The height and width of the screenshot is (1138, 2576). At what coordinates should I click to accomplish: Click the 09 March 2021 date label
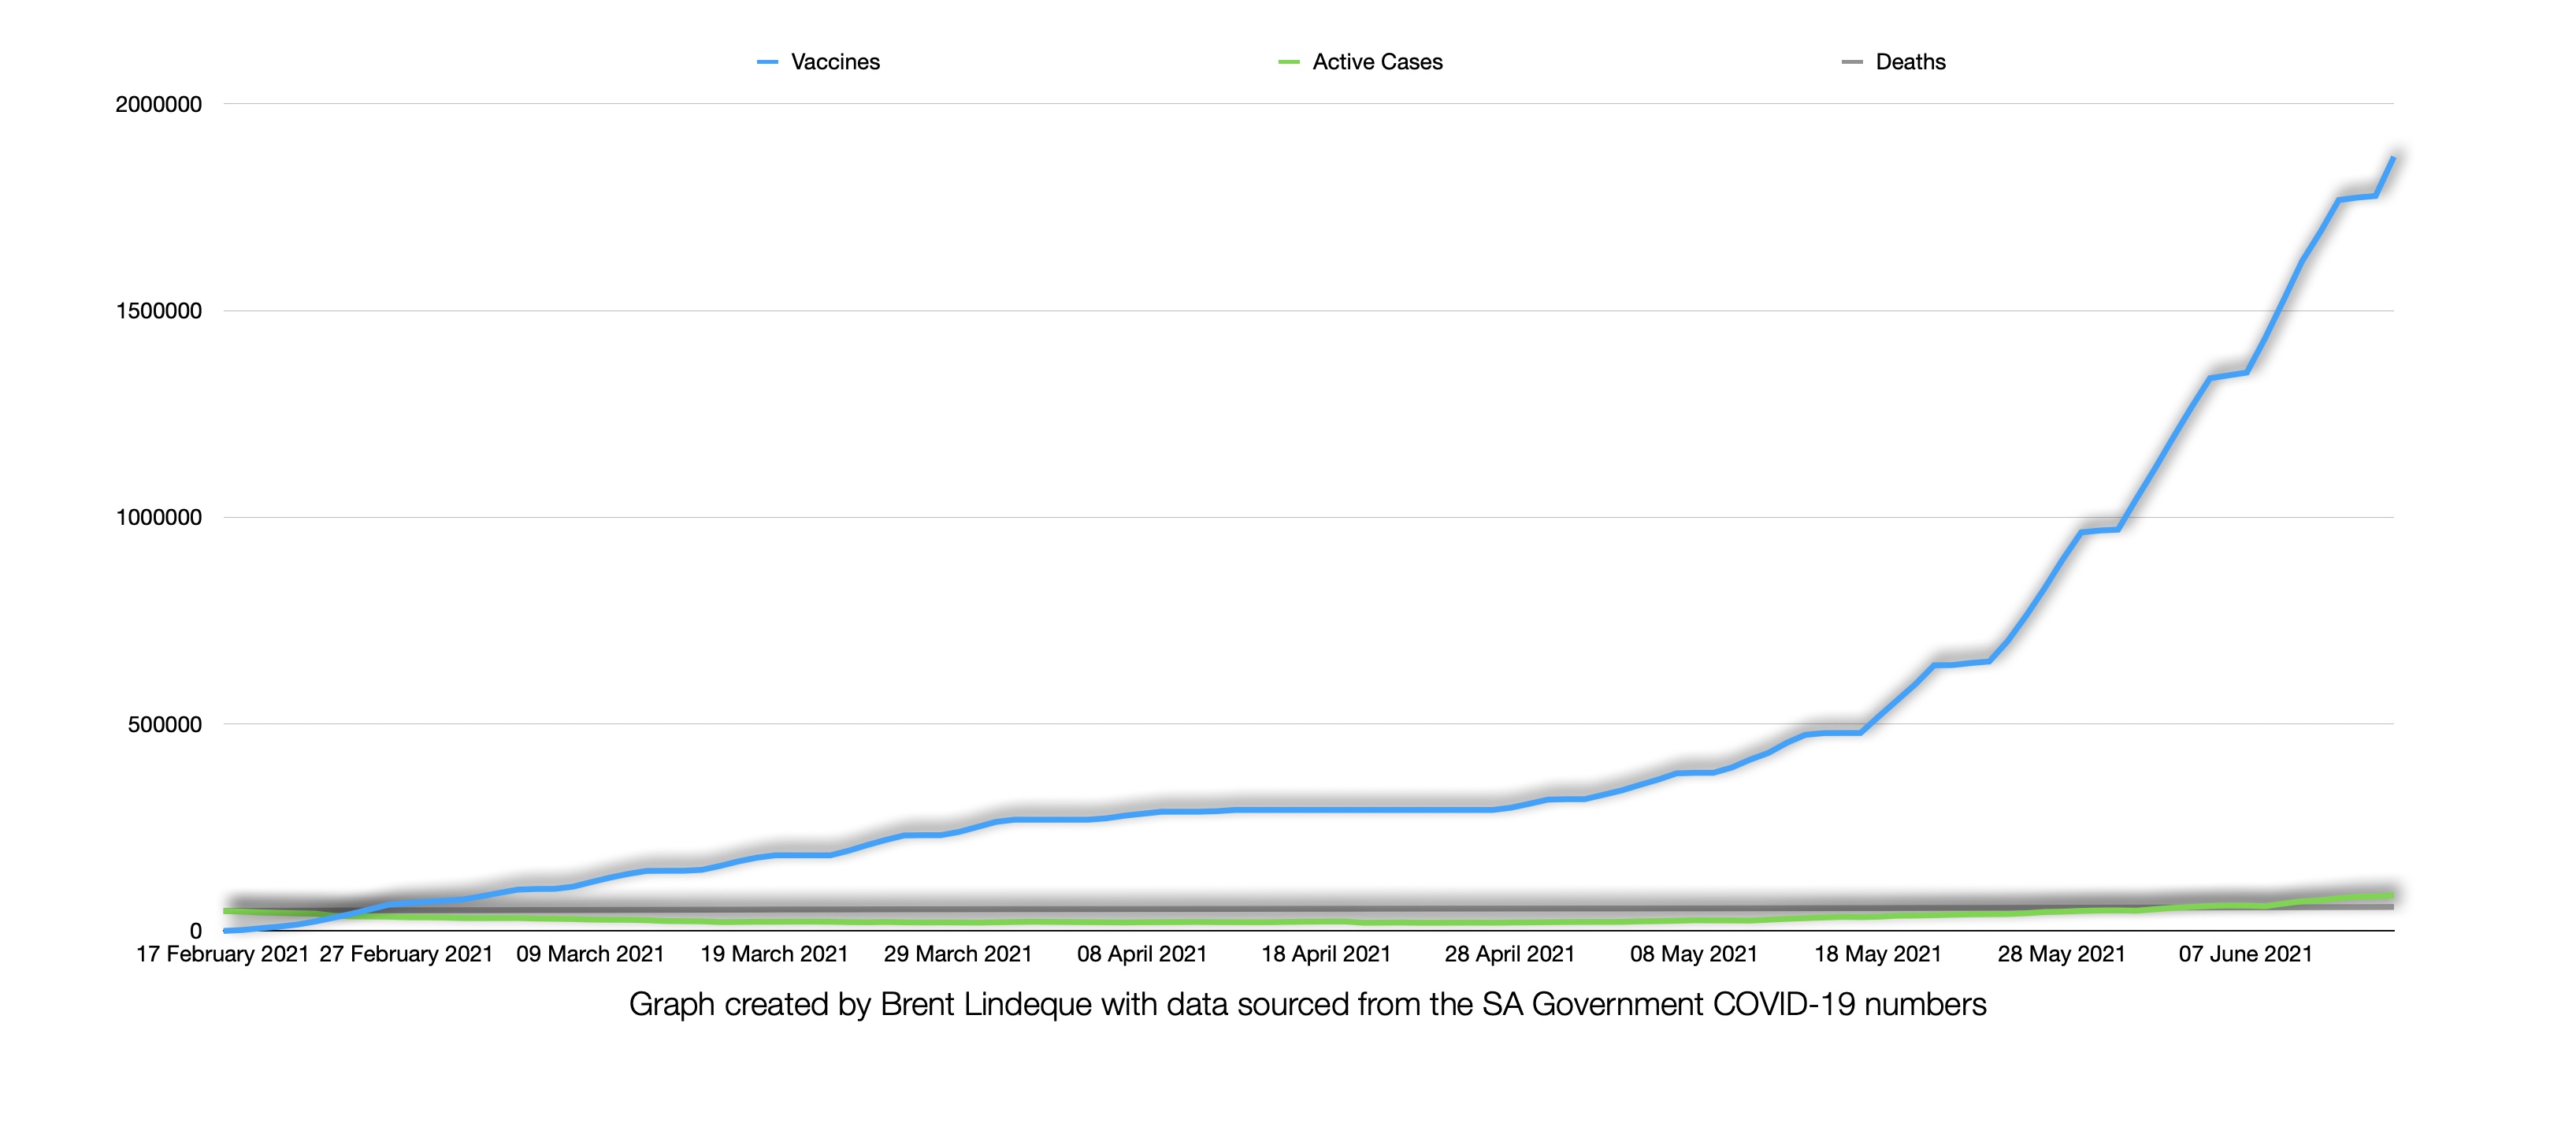point(590,954)
